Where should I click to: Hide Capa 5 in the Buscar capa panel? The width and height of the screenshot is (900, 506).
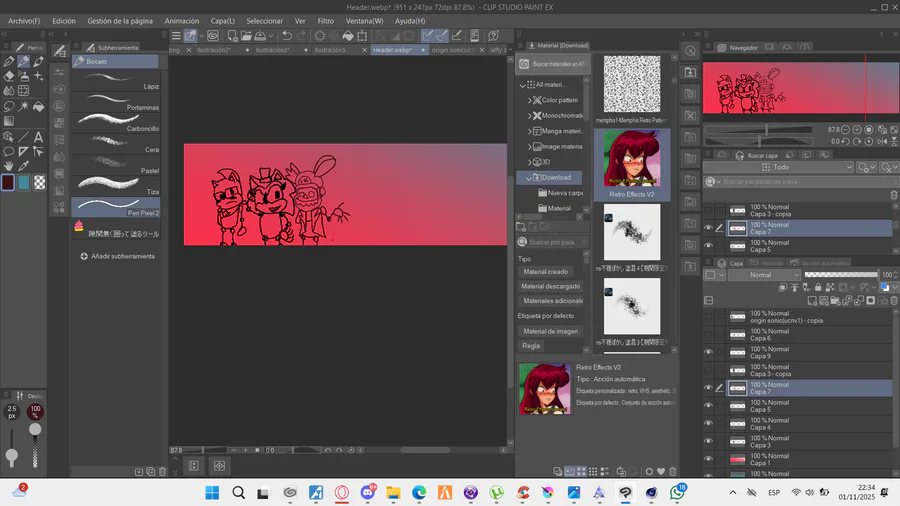coord(708,246)
